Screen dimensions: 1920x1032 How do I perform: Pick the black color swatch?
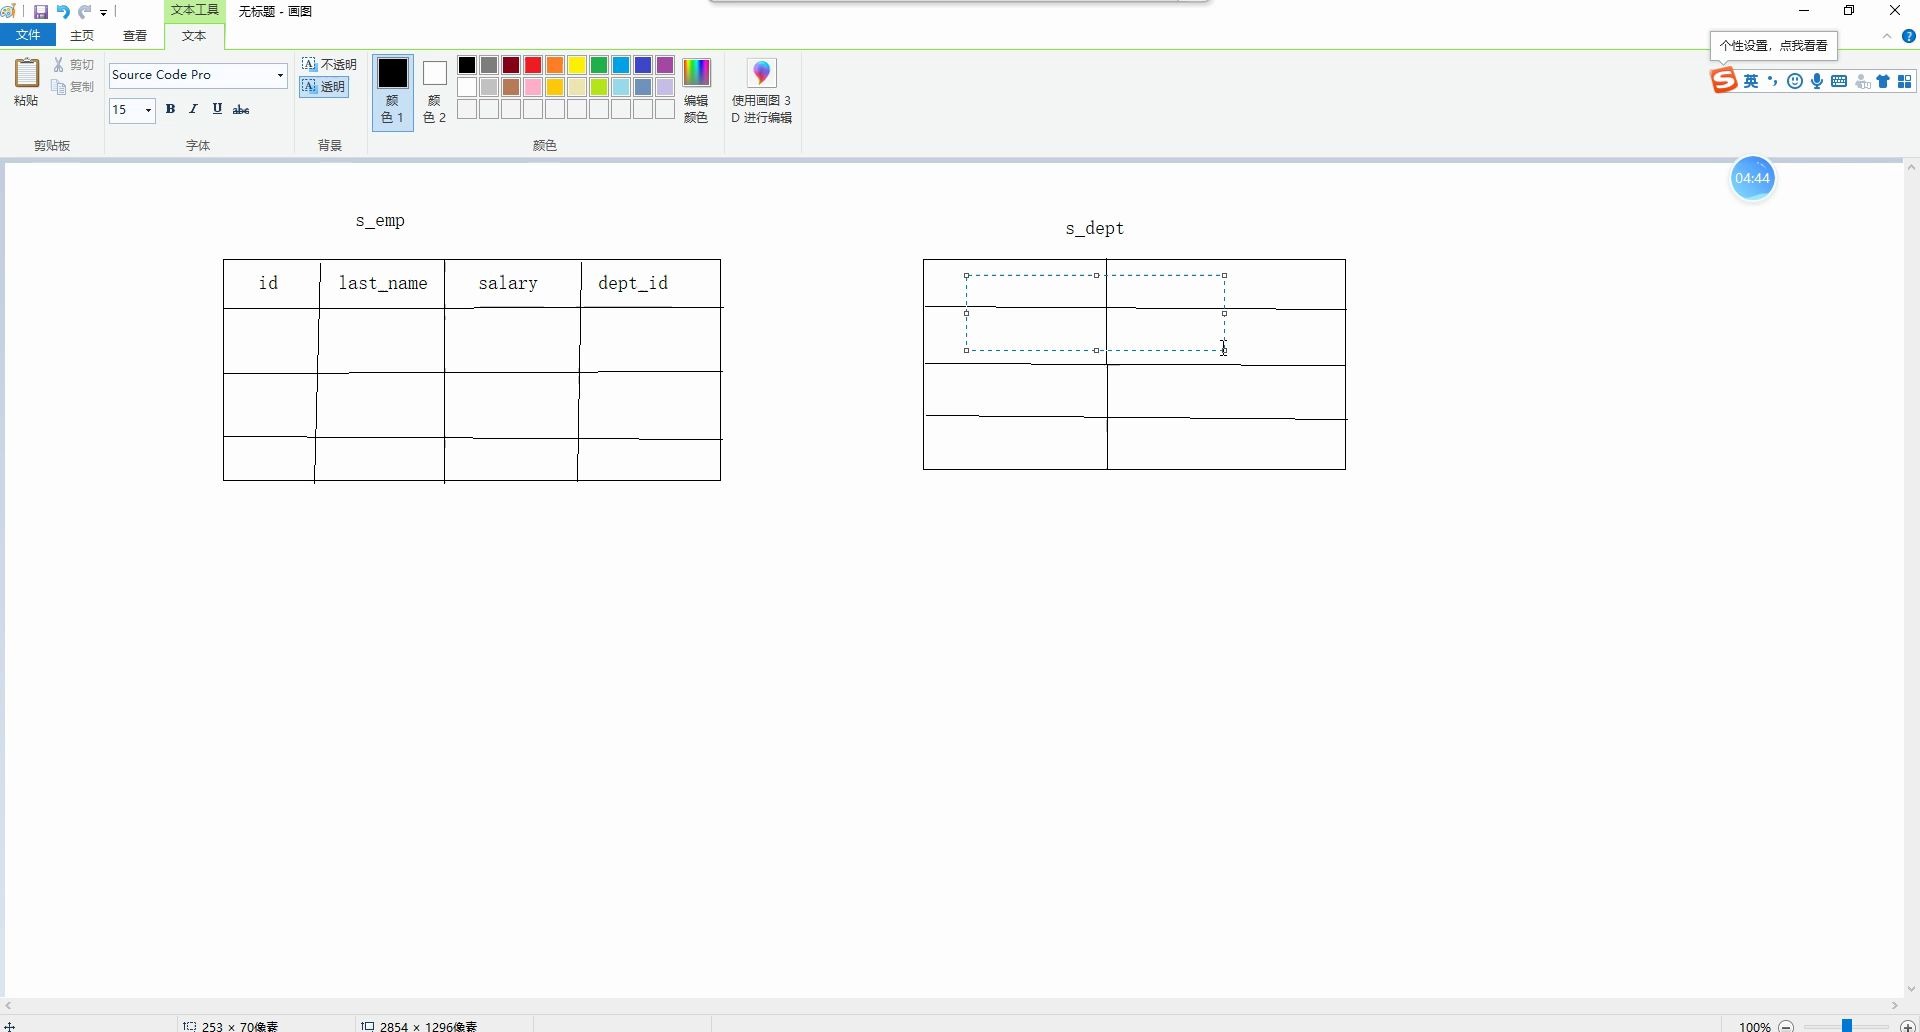click(x=467, y=65)
